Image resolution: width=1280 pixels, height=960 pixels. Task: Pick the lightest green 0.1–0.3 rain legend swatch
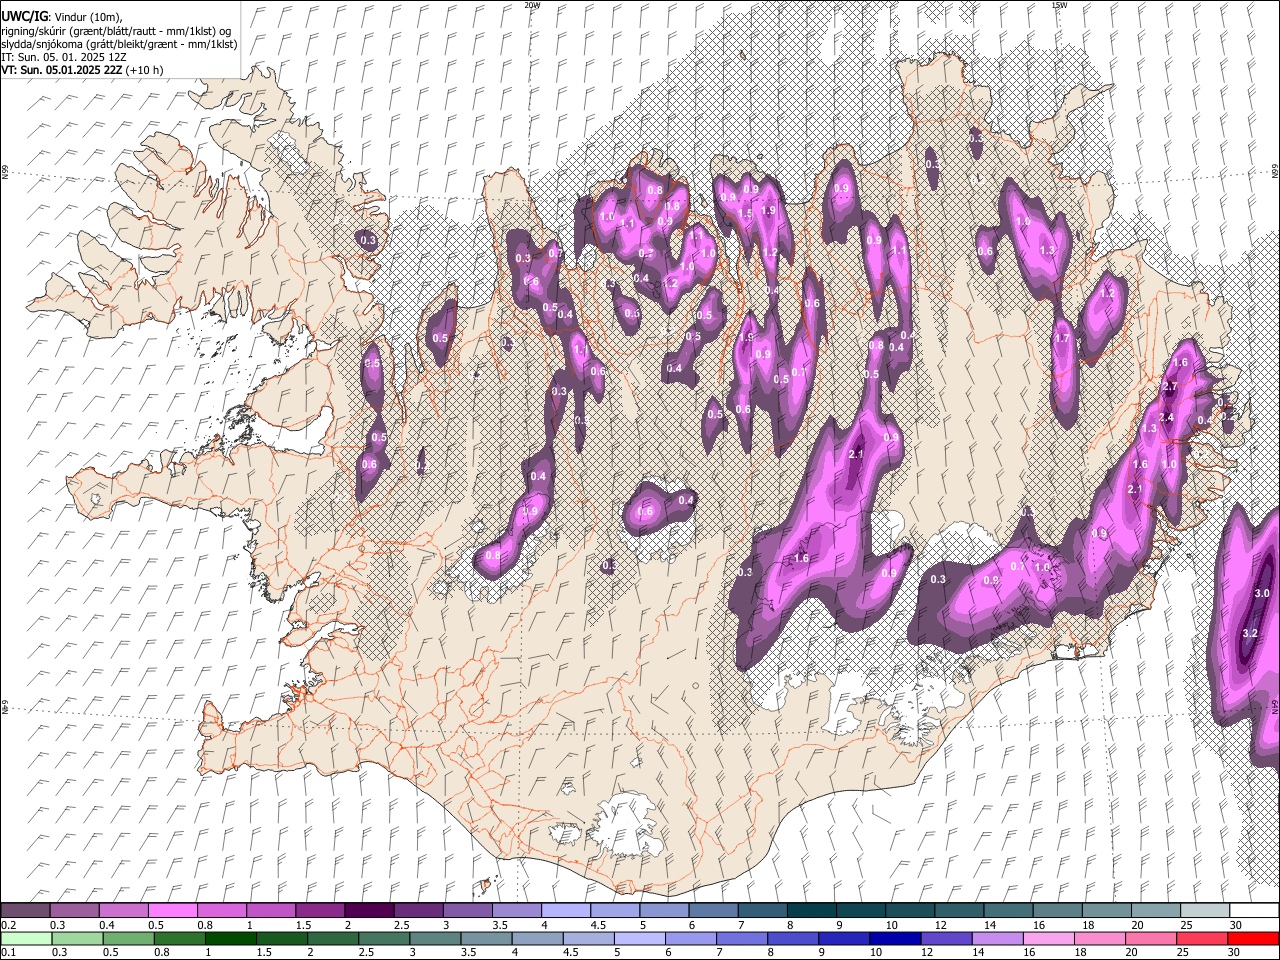pyautogui.click(x=26, y=938)
